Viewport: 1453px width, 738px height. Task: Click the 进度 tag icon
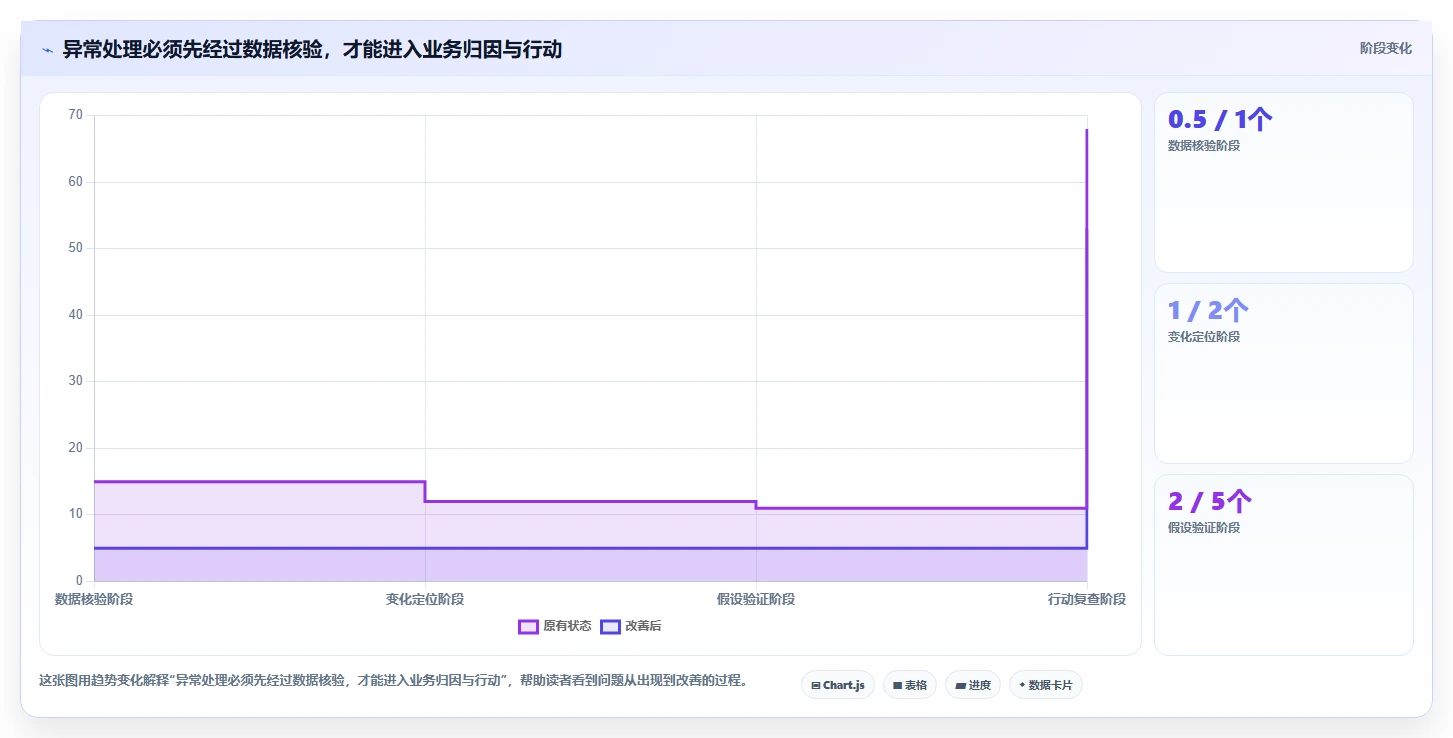coord(960,685)
